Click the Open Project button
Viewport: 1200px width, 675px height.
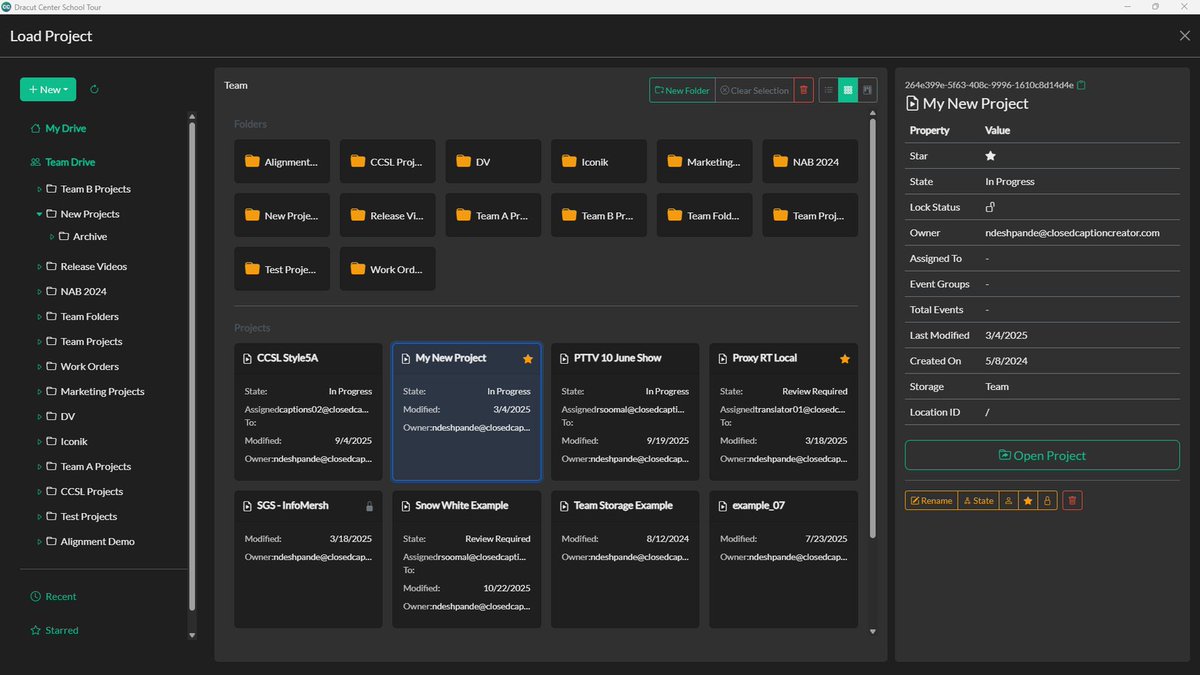[x=1042, y=455]
